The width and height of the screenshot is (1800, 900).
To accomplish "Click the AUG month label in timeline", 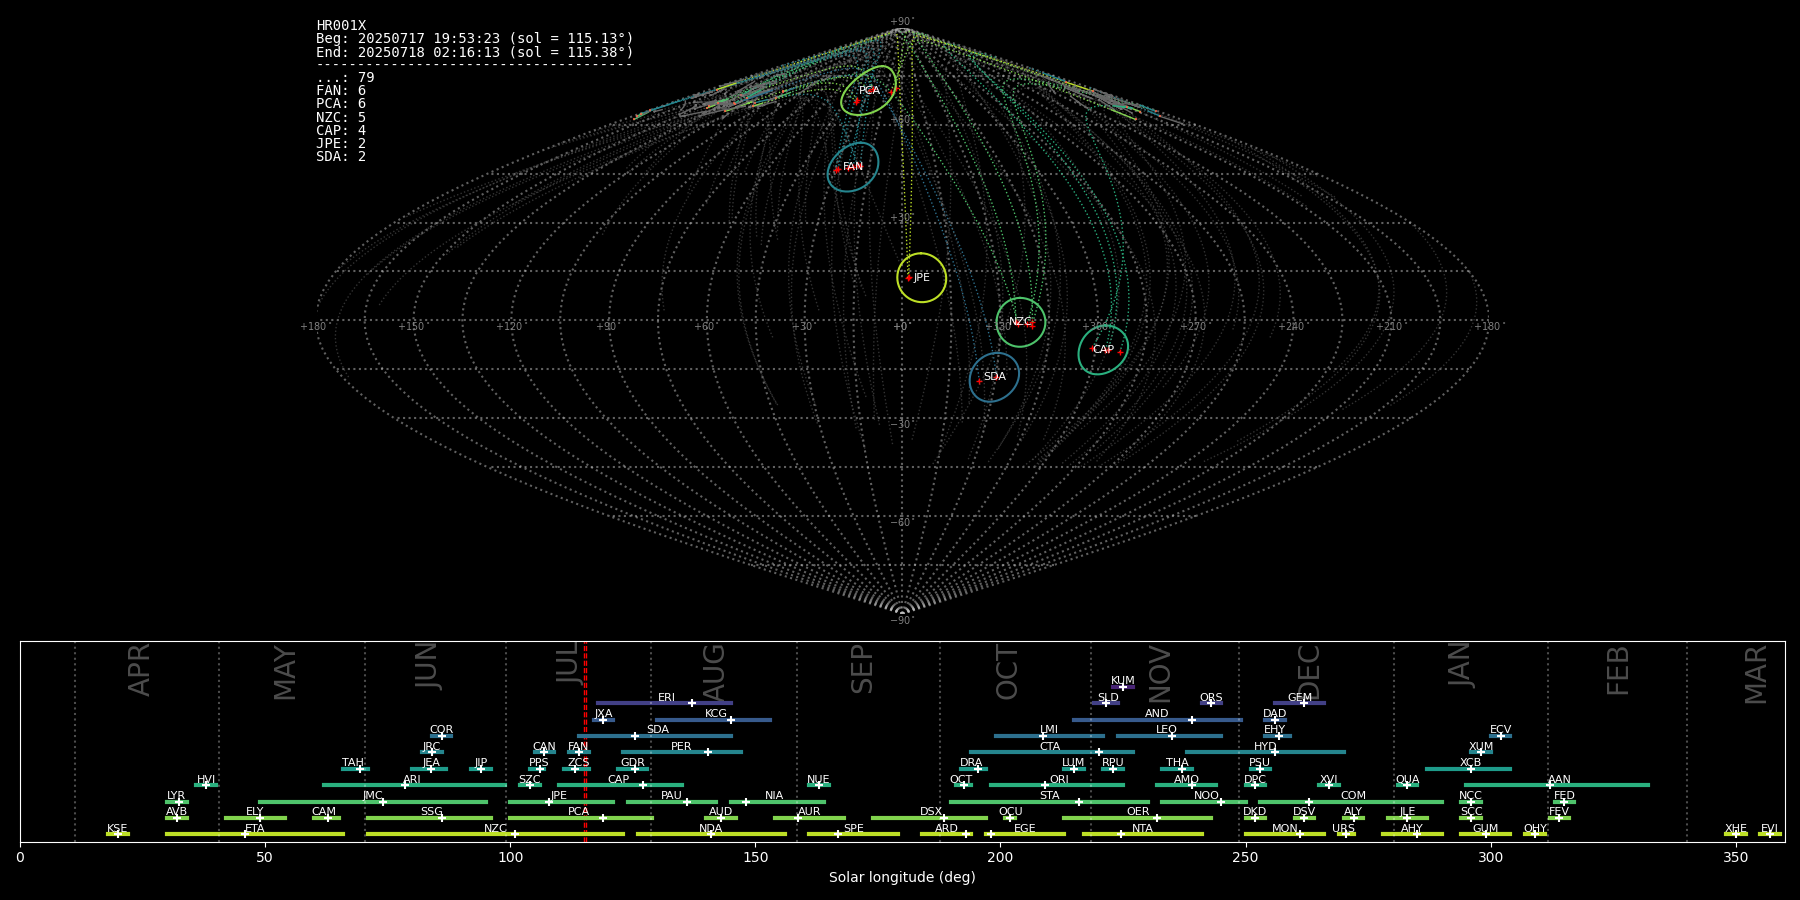I will pos(713,673).
